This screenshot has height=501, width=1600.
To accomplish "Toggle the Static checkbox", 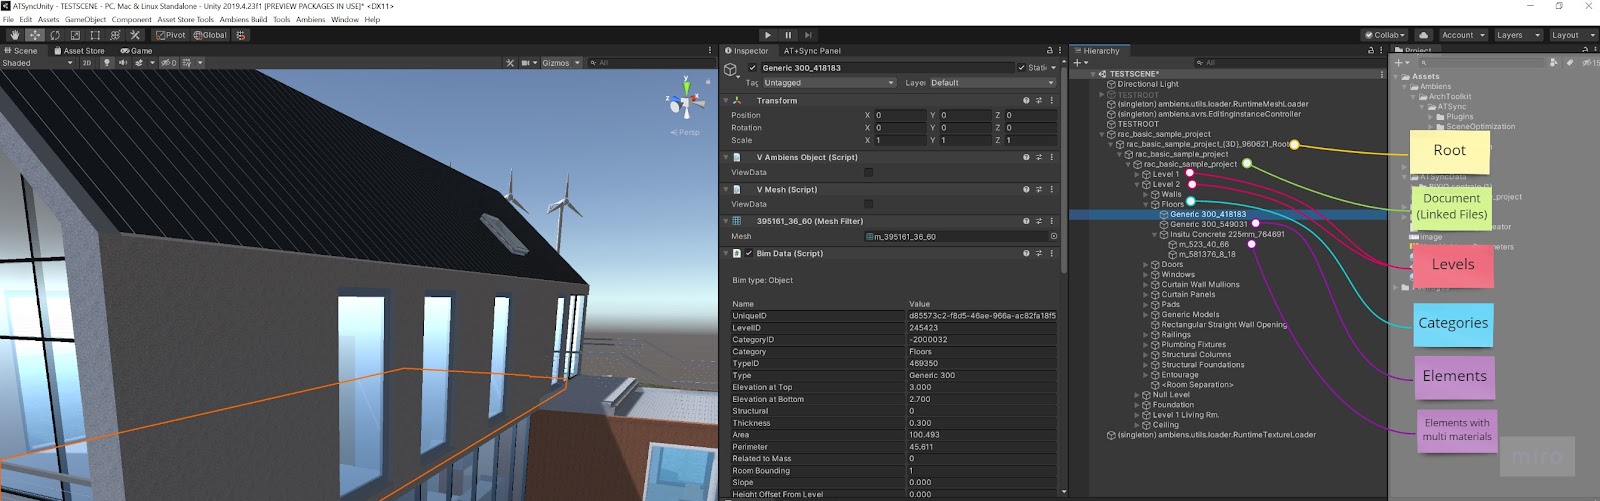I will 1021,68.
